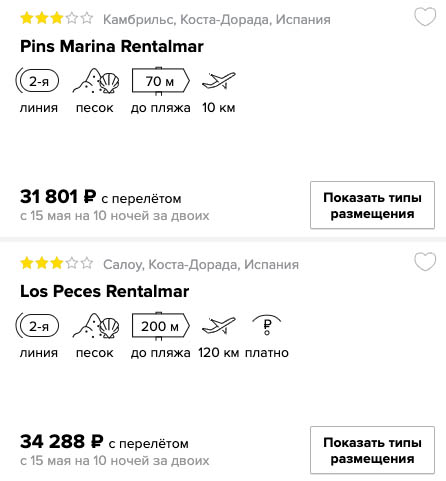The image size is (446, 481).
Task: Click airplane icon showing 120 km
Action: (x=219, y=326)
